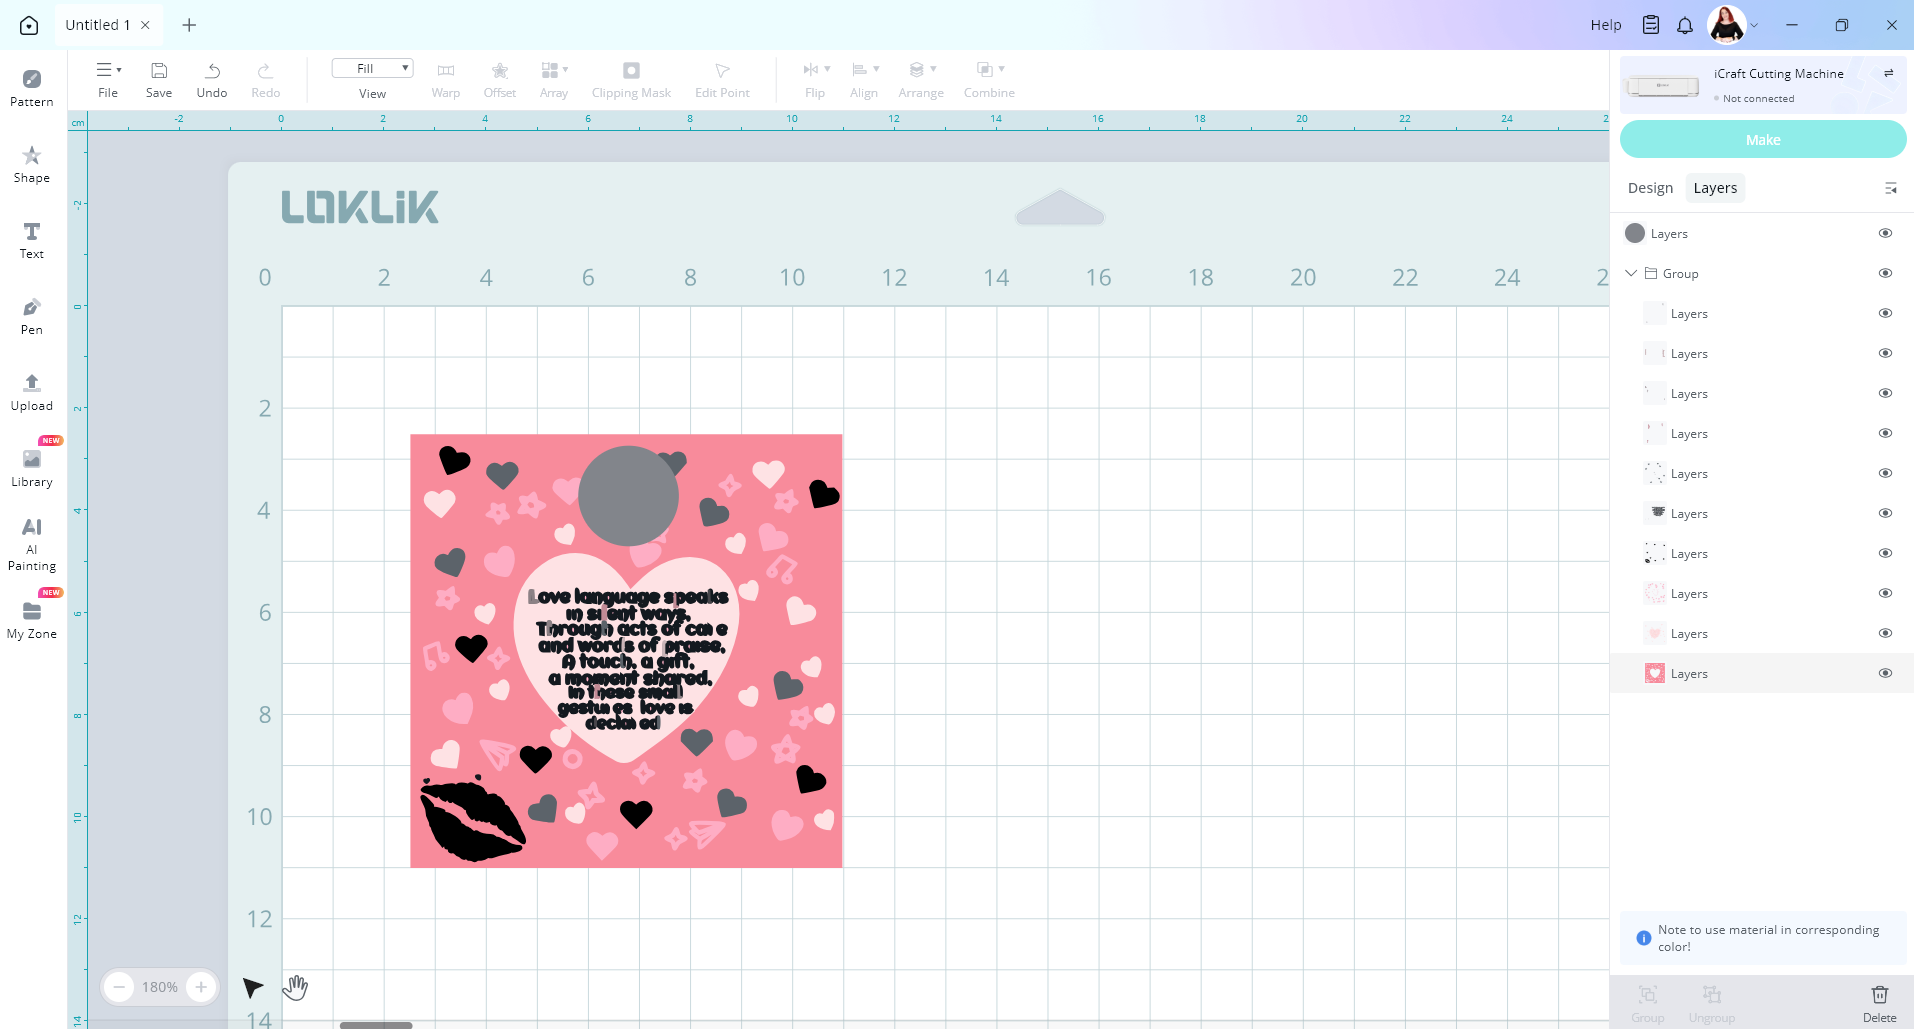Open the File menu dropdown
This screenshot has height=1029, width=1914.
tap(108, 78)
